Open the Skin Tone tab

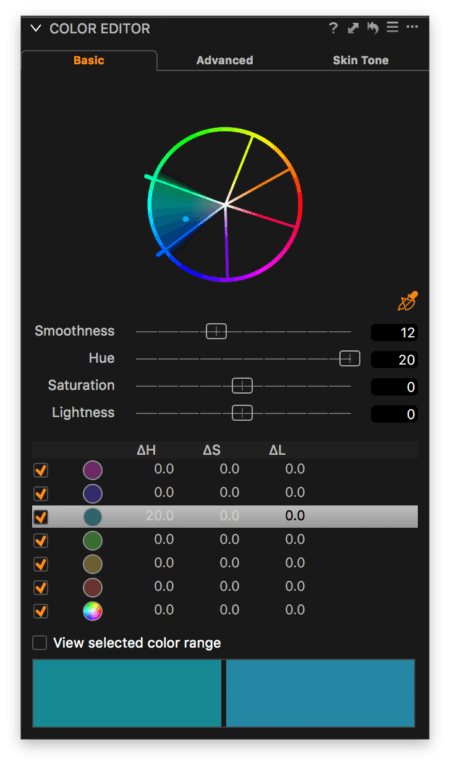coord(361,60)
